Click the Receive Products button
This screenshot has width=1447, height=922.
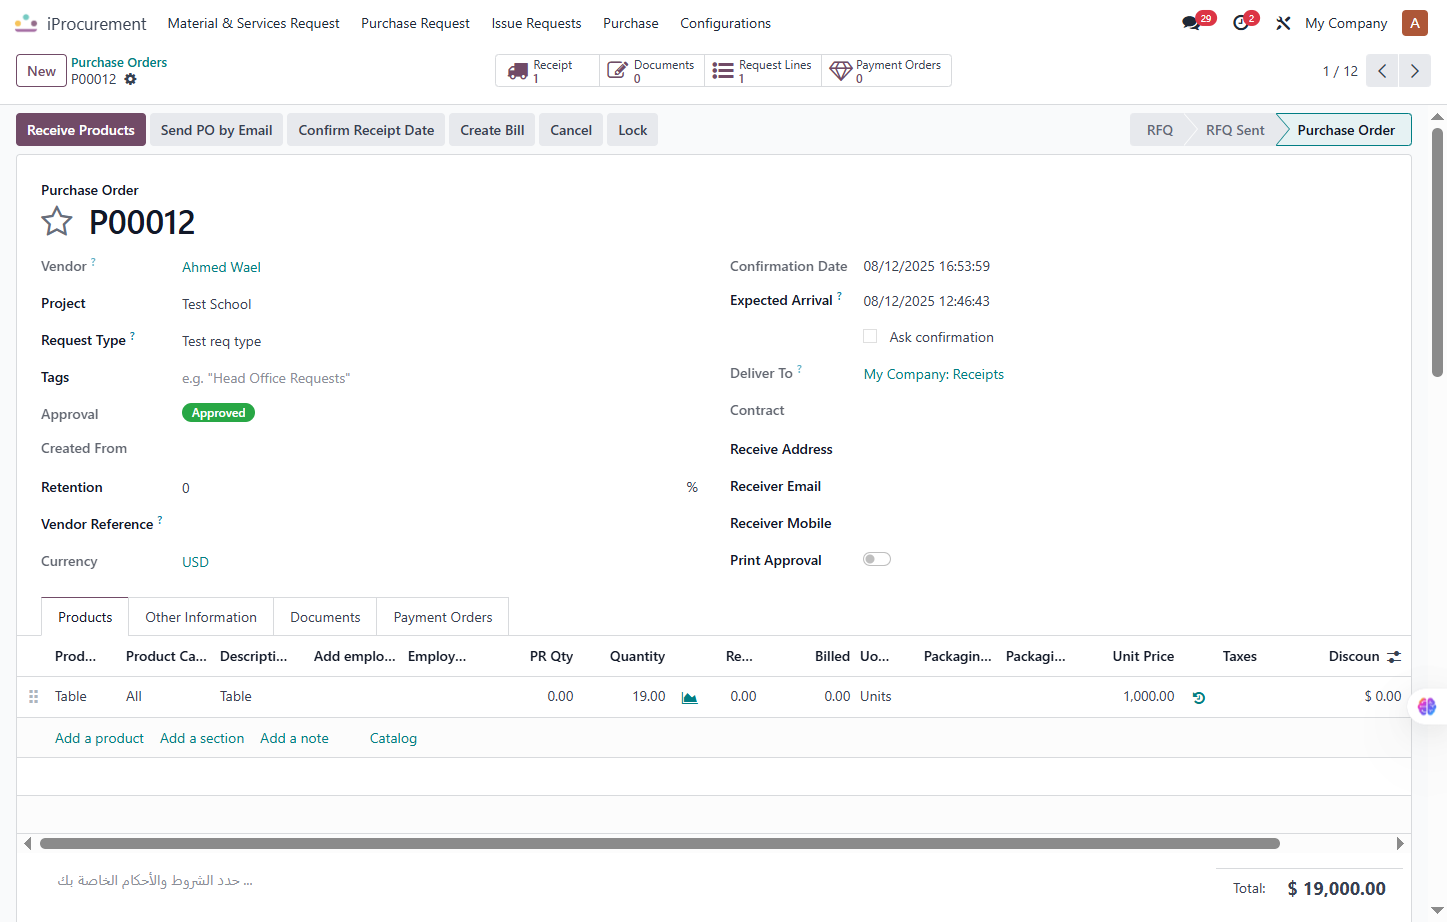81,130
